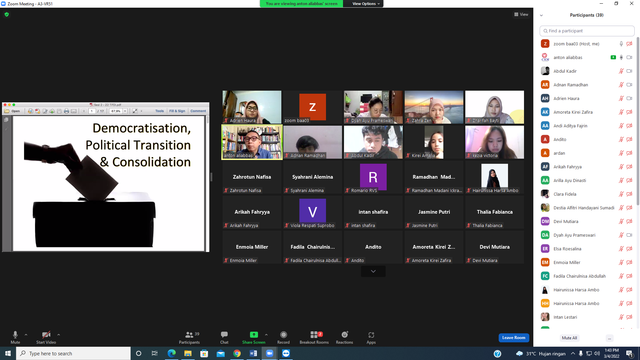Image resolution: width=640 pixels, height=360 pixels.
Task: Open Google Chrome from taskbar
Action: (237, 353)
